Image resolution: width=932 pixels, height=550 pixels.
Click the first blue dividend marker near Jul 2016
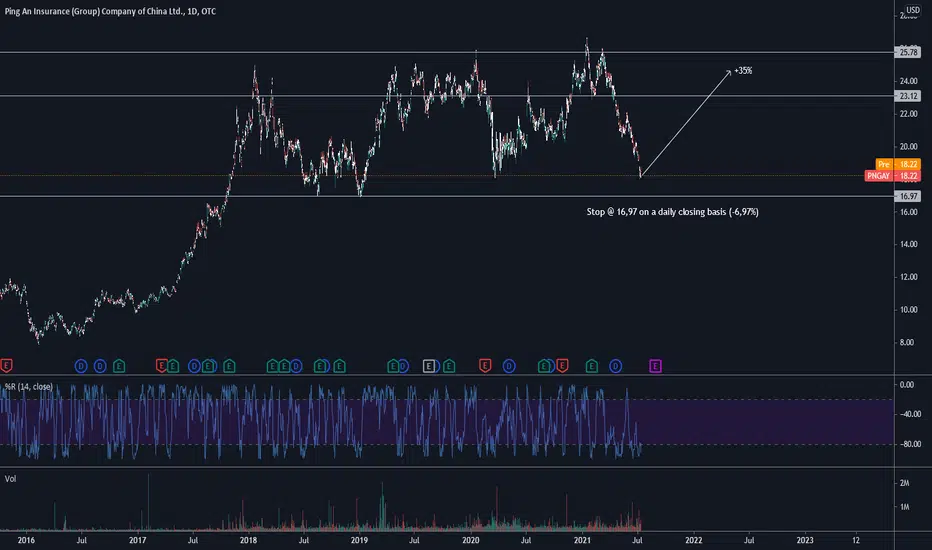(81, 366)
